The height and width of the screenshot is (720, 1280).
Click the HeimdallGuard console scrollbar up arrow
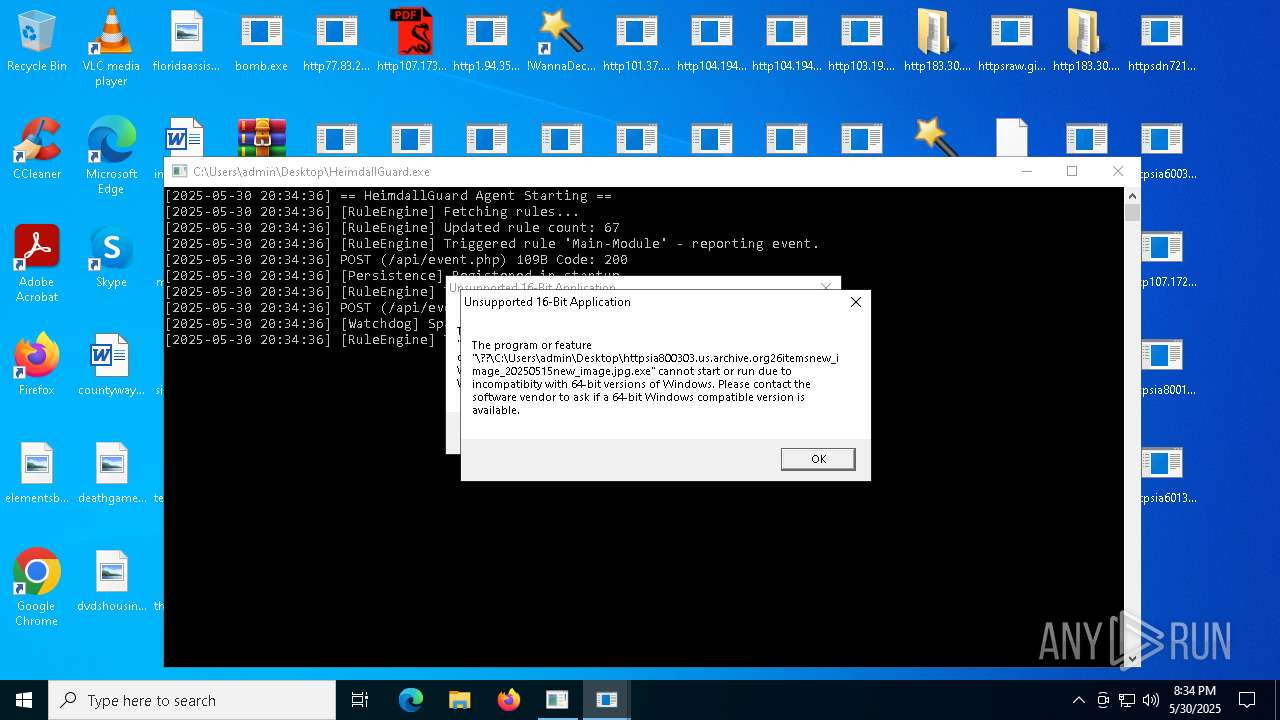point(1132,196)
